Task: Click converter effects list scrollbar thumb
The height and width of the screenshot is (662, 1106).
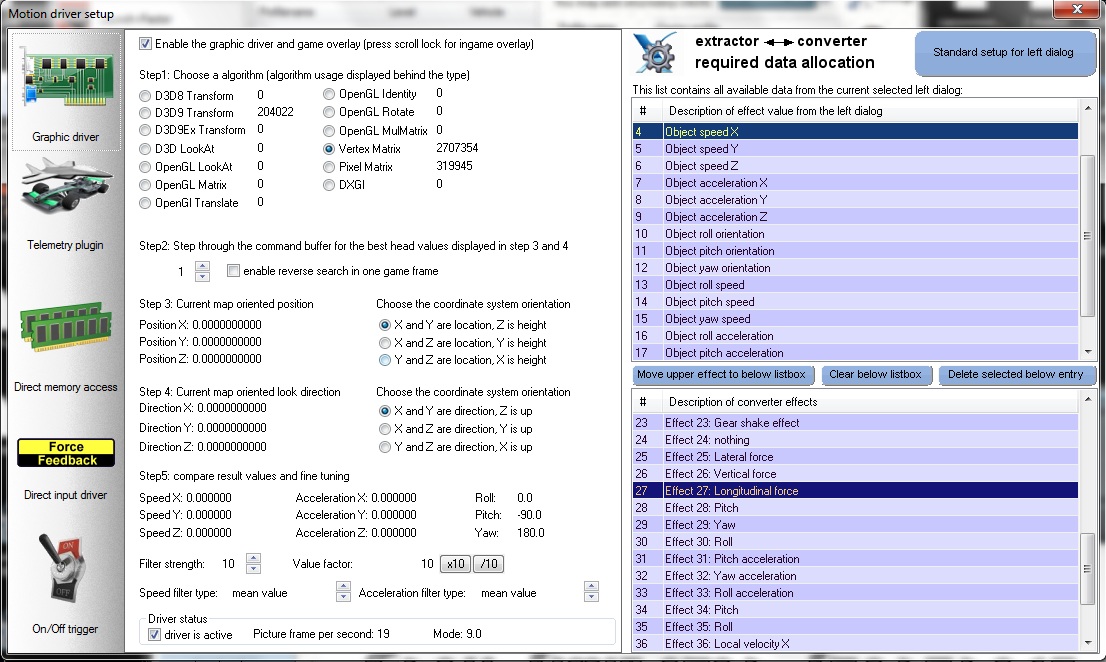Action: [x=1087, y=568]
